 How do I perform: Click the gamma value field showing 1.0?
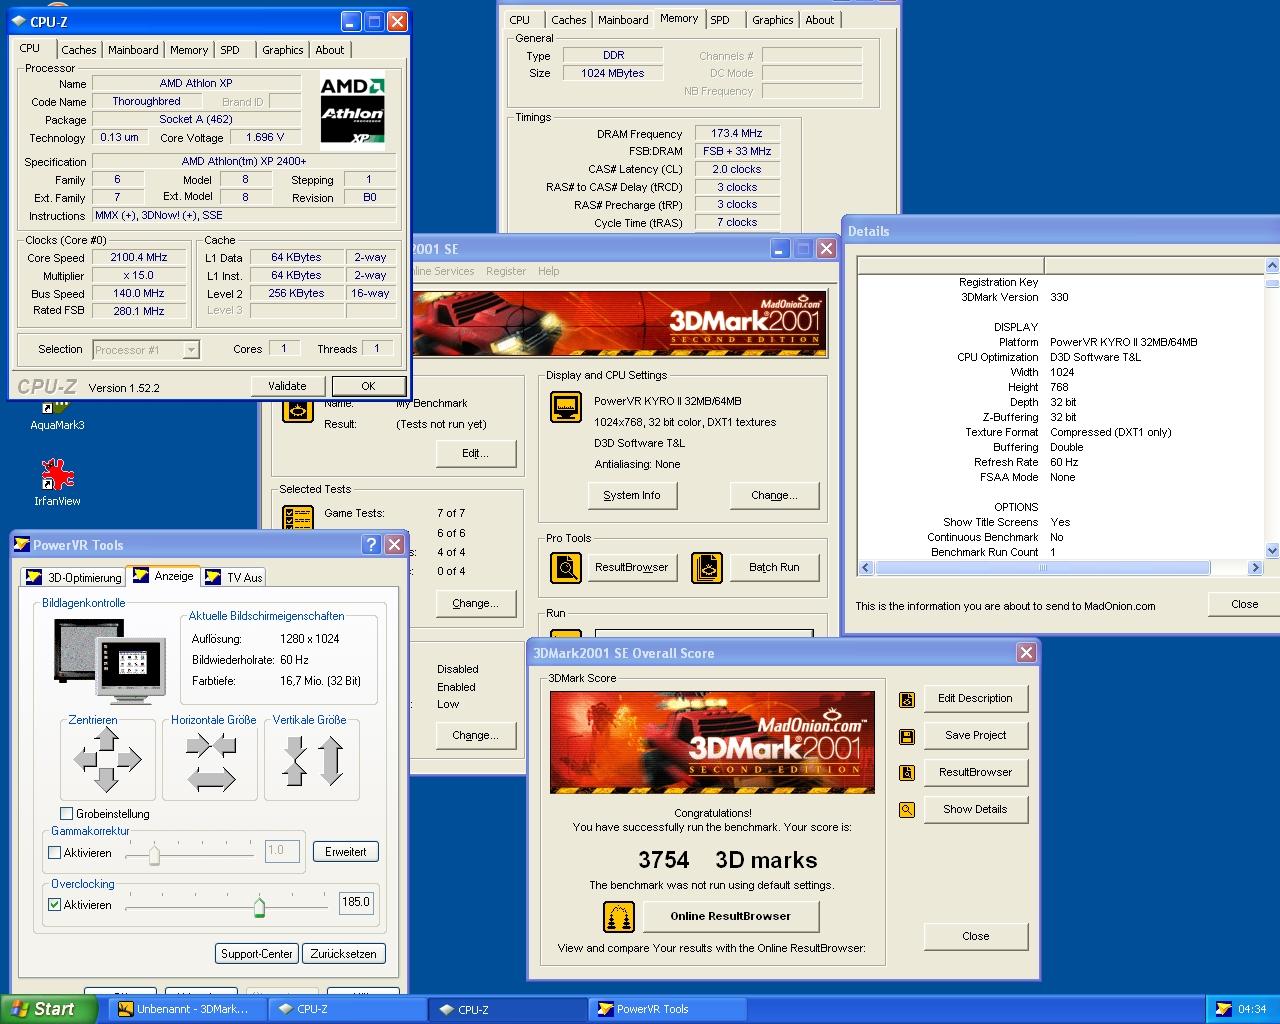[x=281, y=851]
